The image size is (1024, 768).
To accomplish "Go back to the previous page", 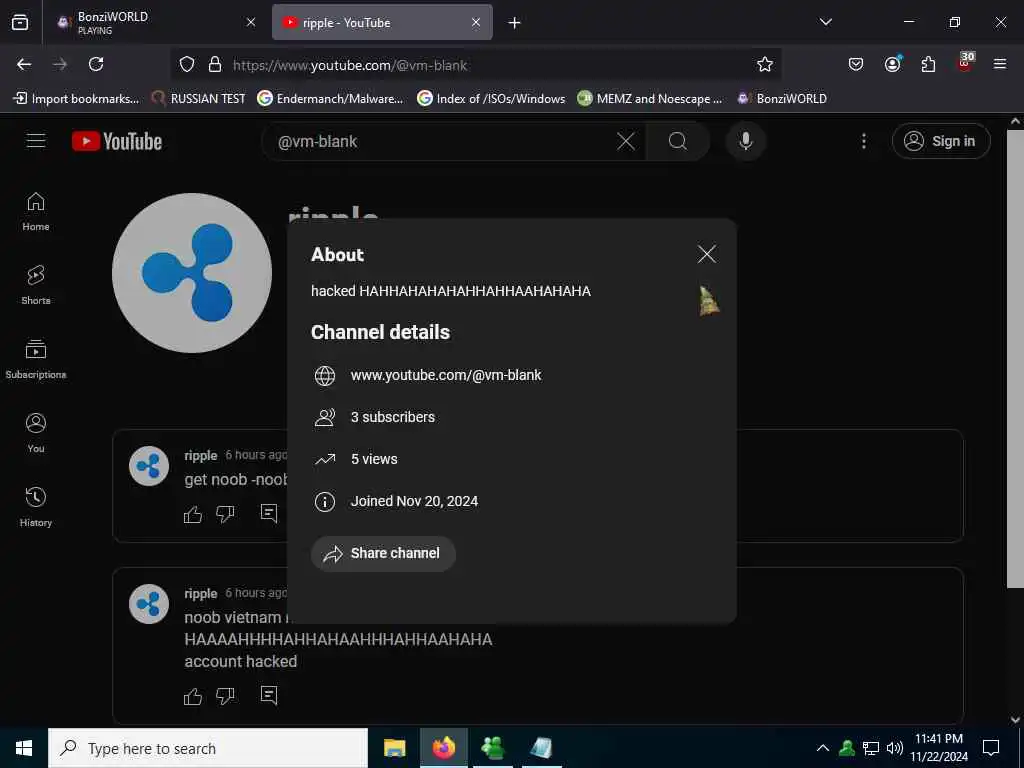I will click(x=24, y=64).
